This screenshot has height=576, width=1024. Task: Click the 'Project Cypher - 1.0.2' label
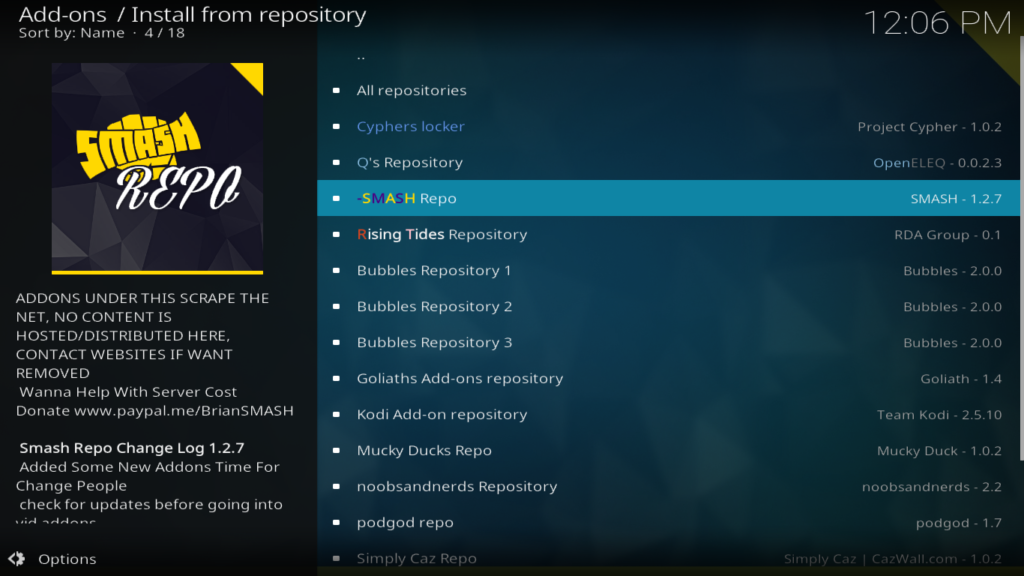click(x=929, y=127)
